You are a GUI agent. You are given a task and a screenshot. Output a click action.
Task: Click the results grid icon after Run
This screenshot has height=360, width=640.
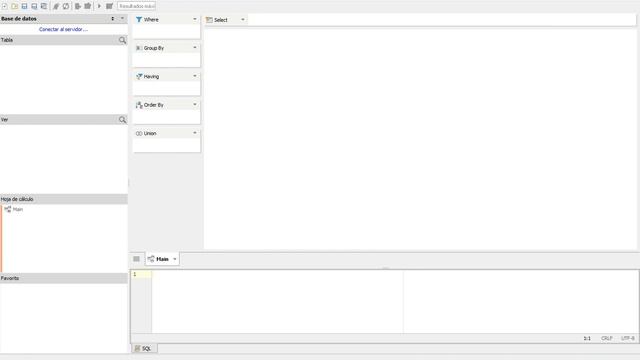(x=109, y=6)
